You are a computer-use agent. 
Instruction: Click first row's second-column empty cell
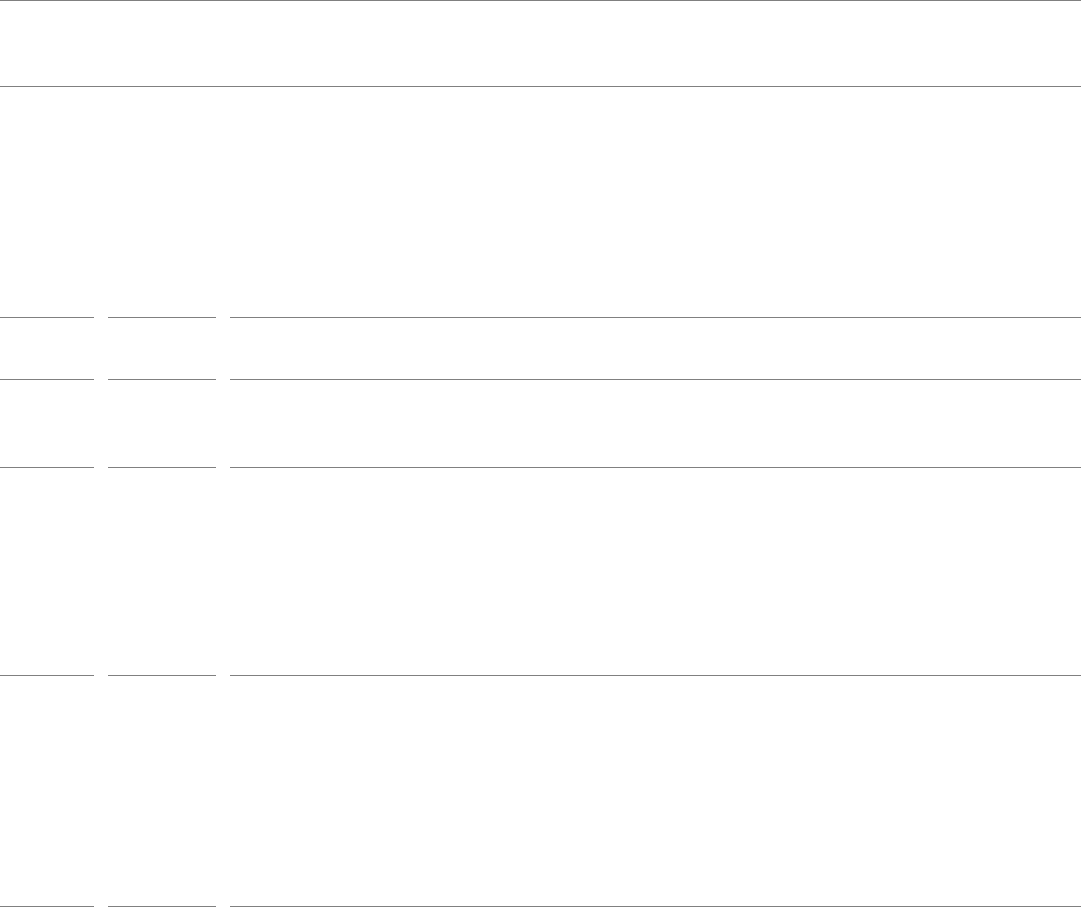[161, 201]
